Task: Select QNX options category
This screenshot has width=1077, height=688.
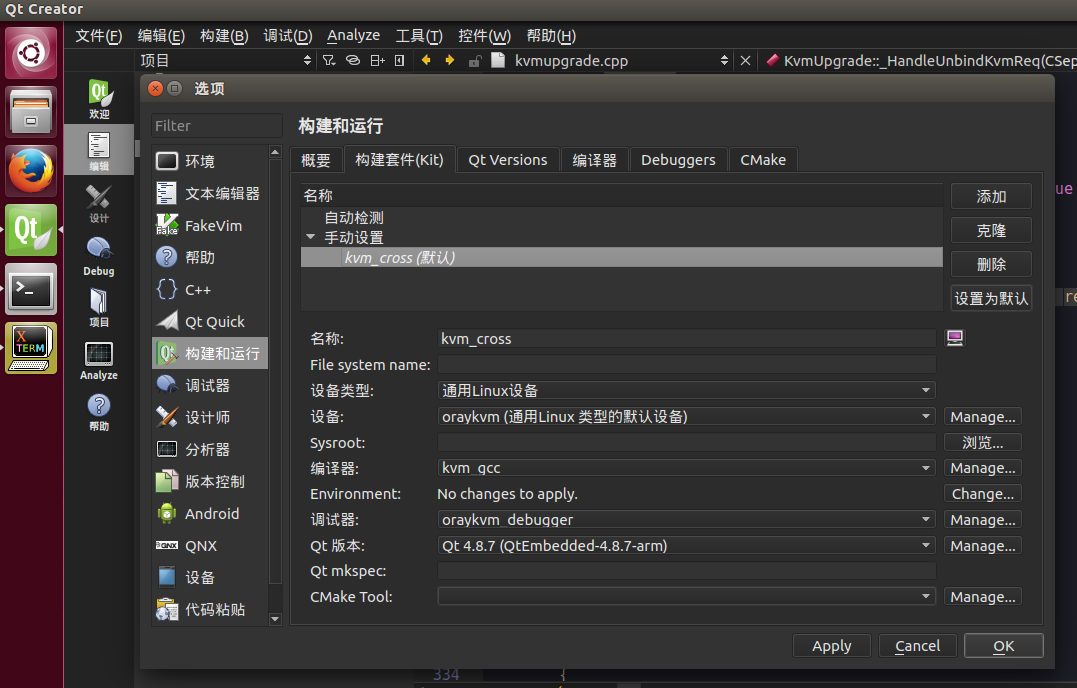Action: click(x=209, y=546)
